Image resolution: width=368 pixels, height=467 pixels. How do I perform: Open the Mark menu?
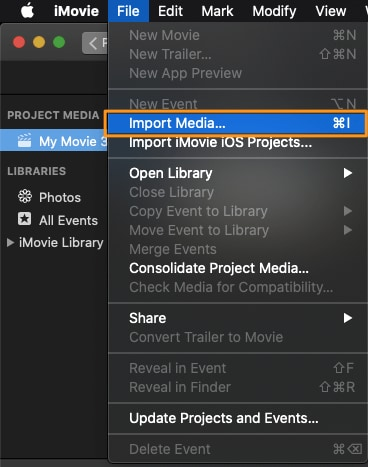217,11
